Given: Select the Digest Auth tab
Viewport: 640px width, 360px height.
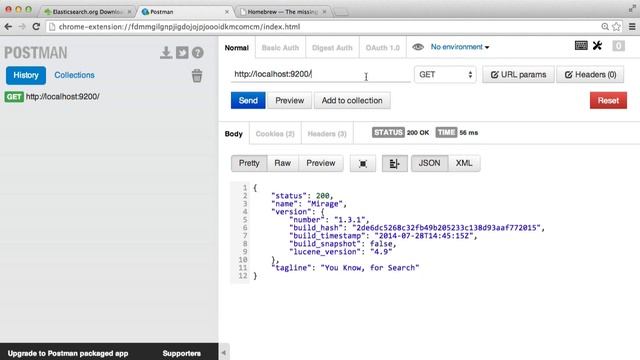Looking at the screenshot, I should point(332,48).
